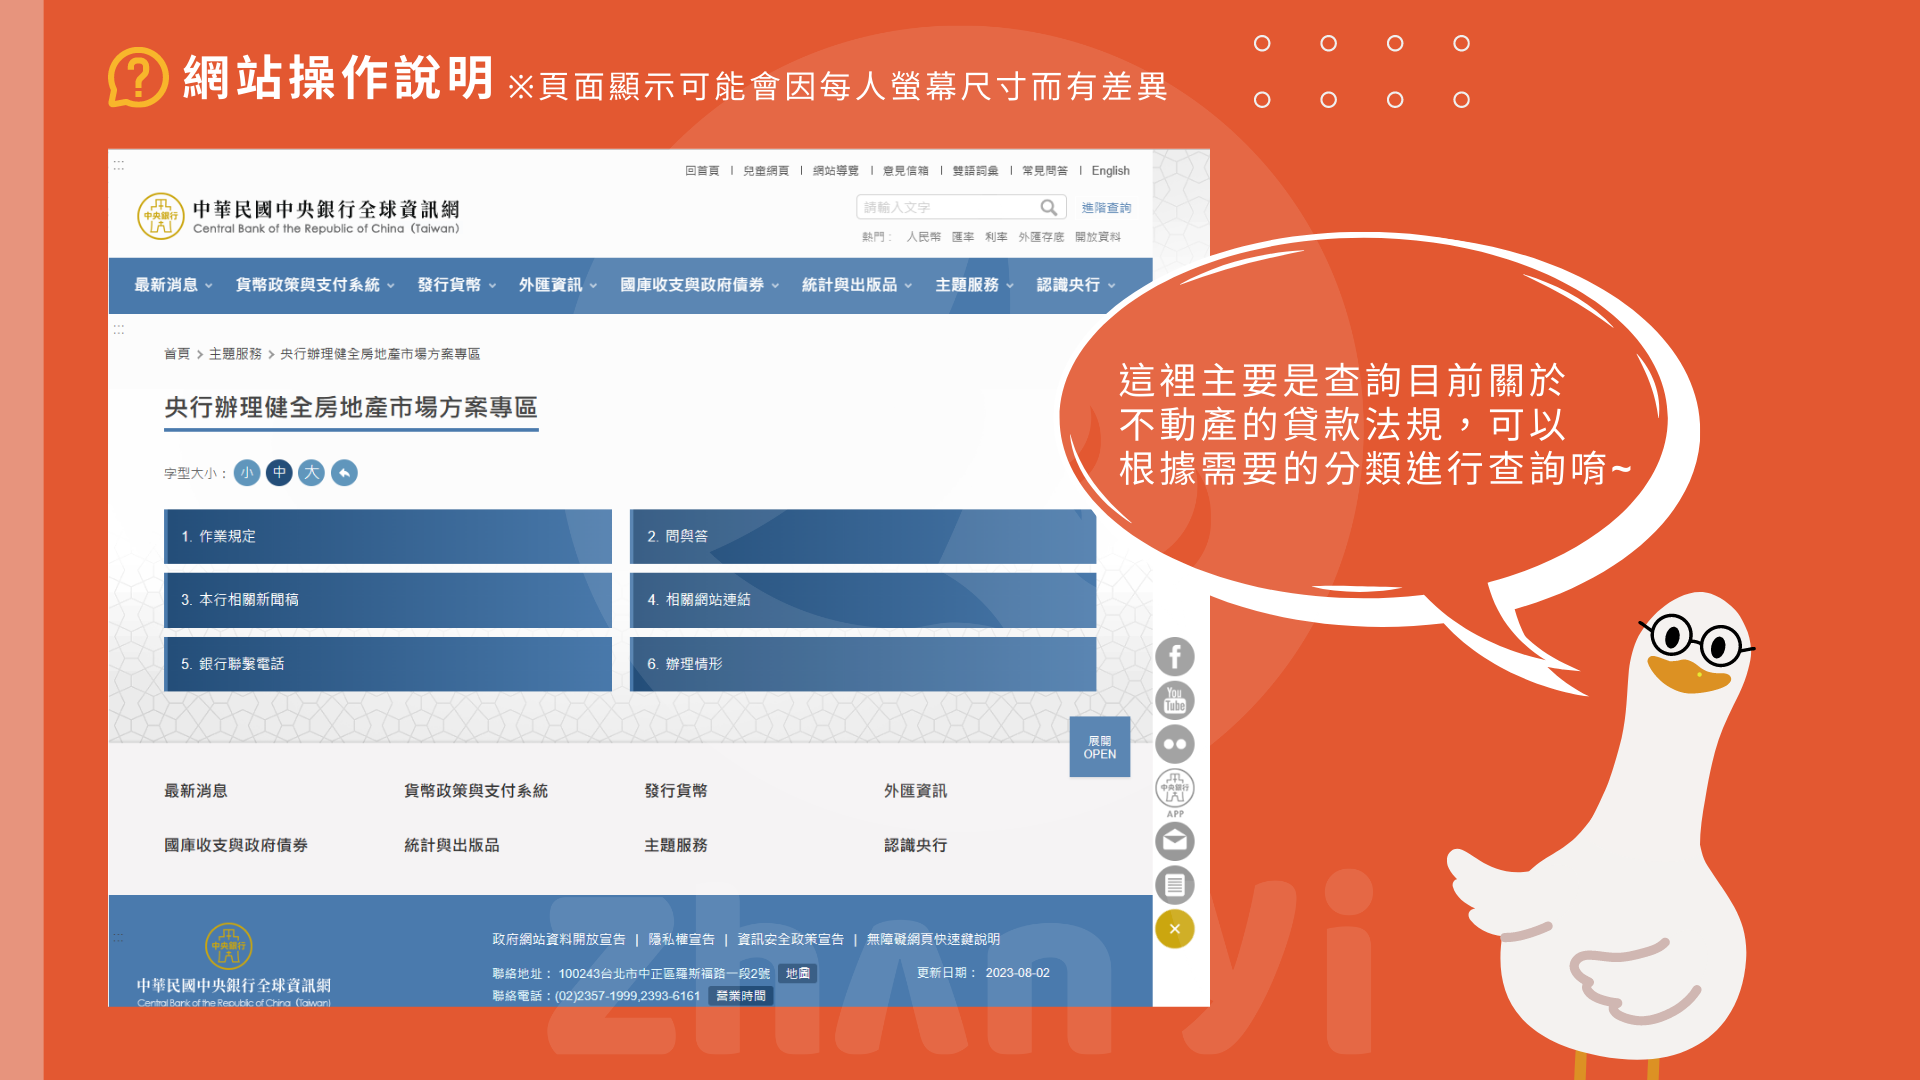Open 進階查詢 advanced search
1920x1080 pixels.
point(1106,208)
